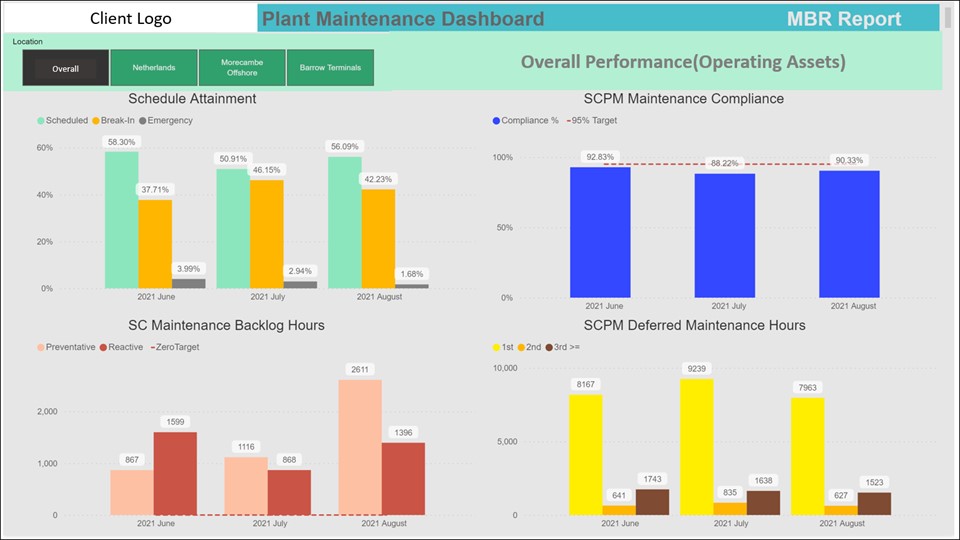Click the 2021 June label under Schedule Attainment
The image size is (960, 540).
click(156, 297)
